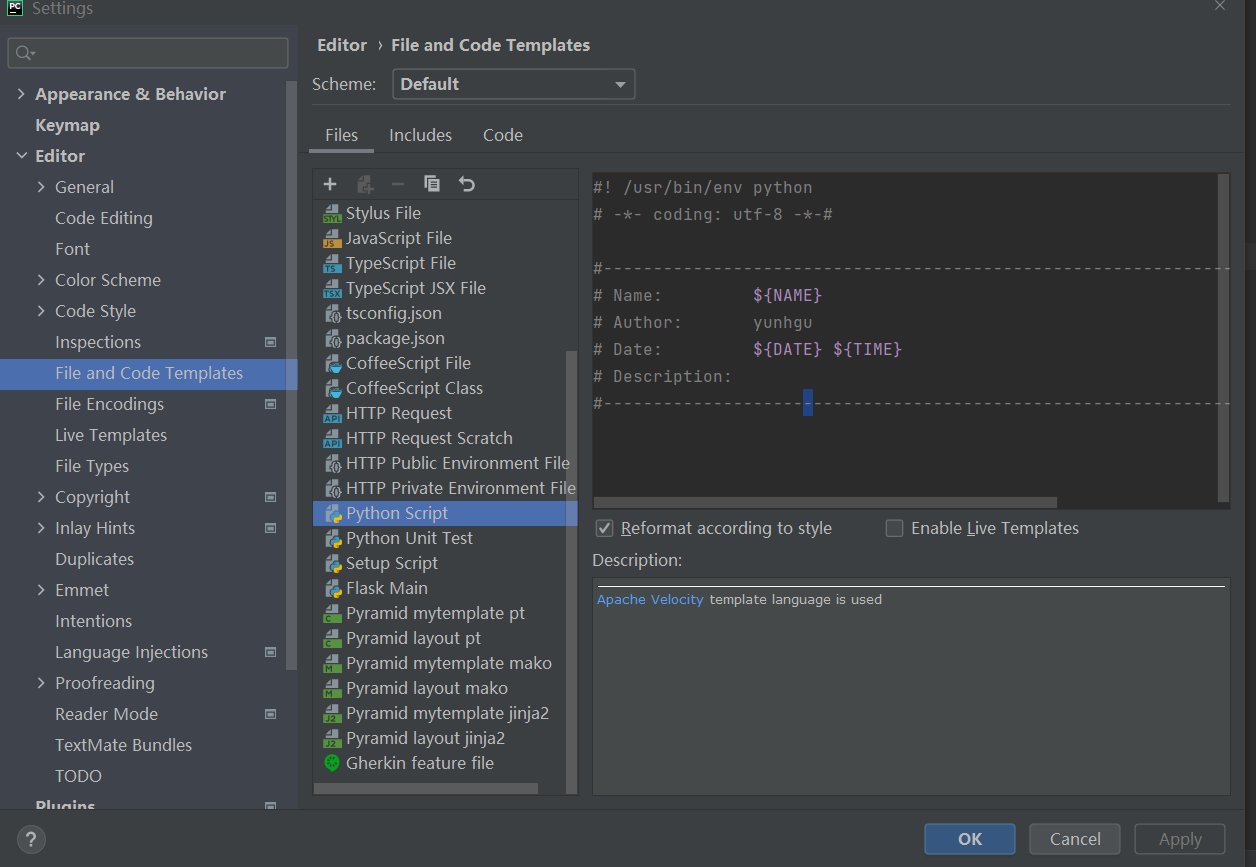This screenshot has width=1256, height=867.
Task: Click the HTTP Request API icon
Action: [x=333, y=414]
